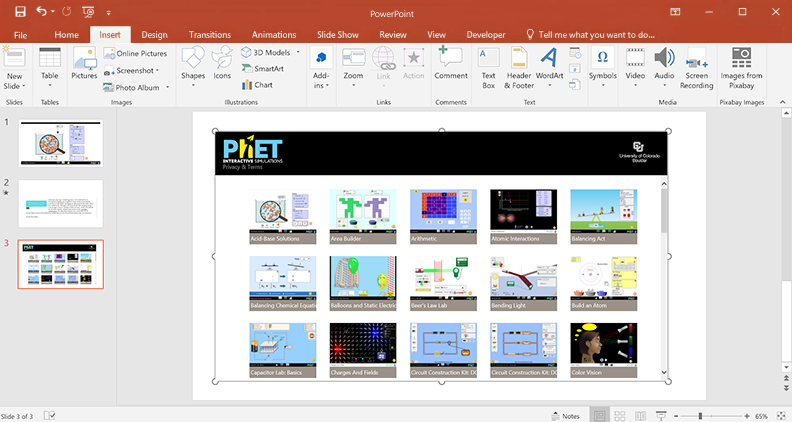The image size is (792, 422).
Task: Open the Symbols menu
Action: [x=603, y=67]
